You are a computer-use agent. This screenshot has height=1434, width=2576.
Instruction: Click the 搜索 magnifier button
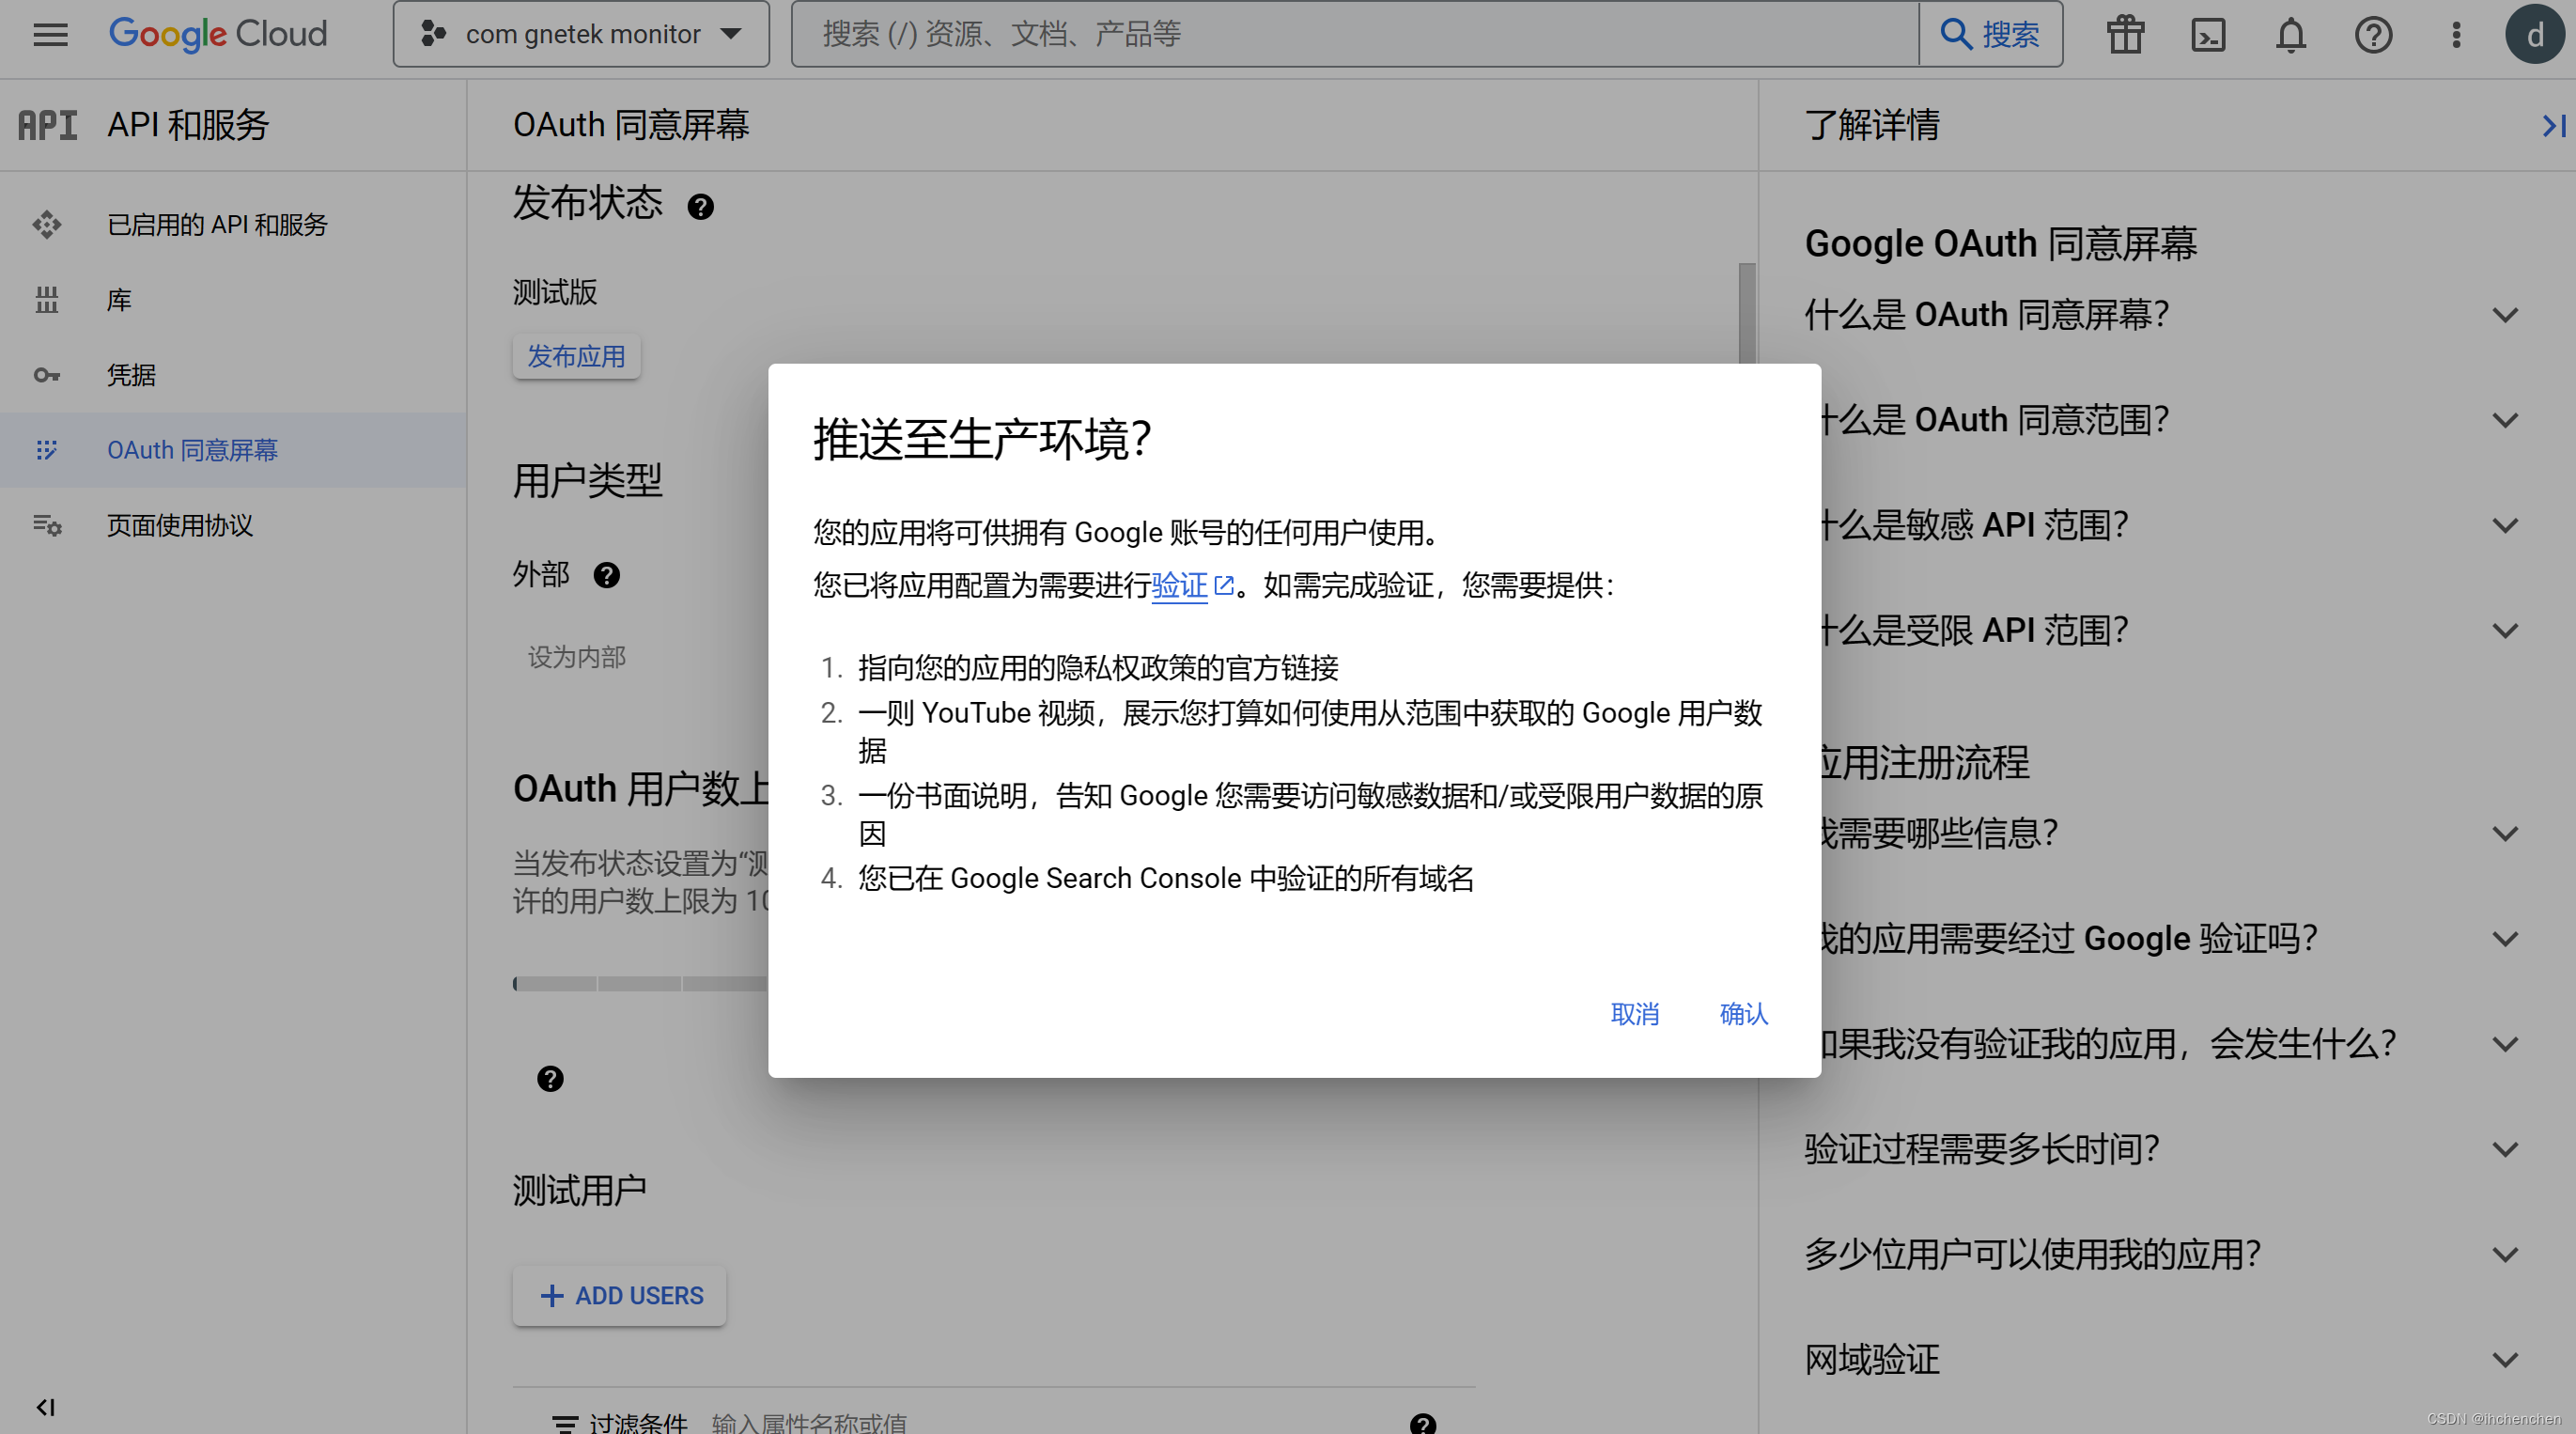coord(1989,33)
